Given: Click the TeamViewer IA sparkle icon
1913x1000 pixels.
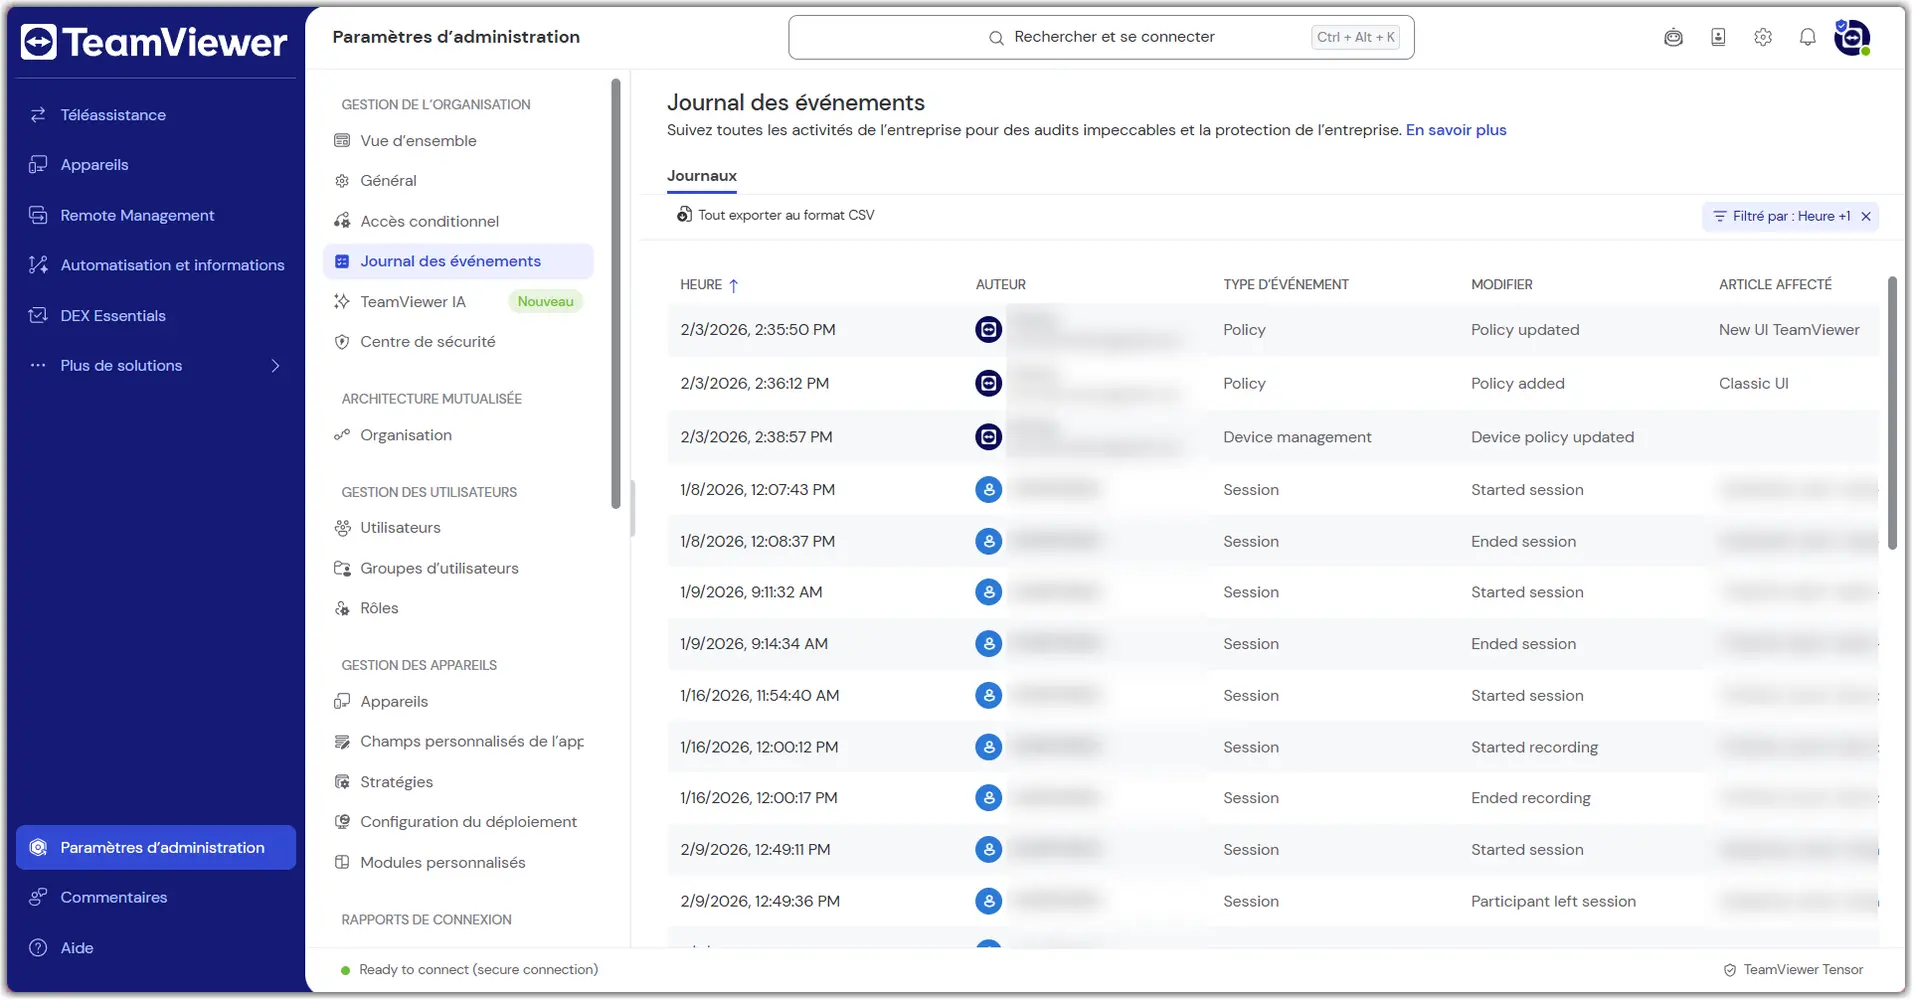Looking at the screenshot, I should click(x=342, y=302).
